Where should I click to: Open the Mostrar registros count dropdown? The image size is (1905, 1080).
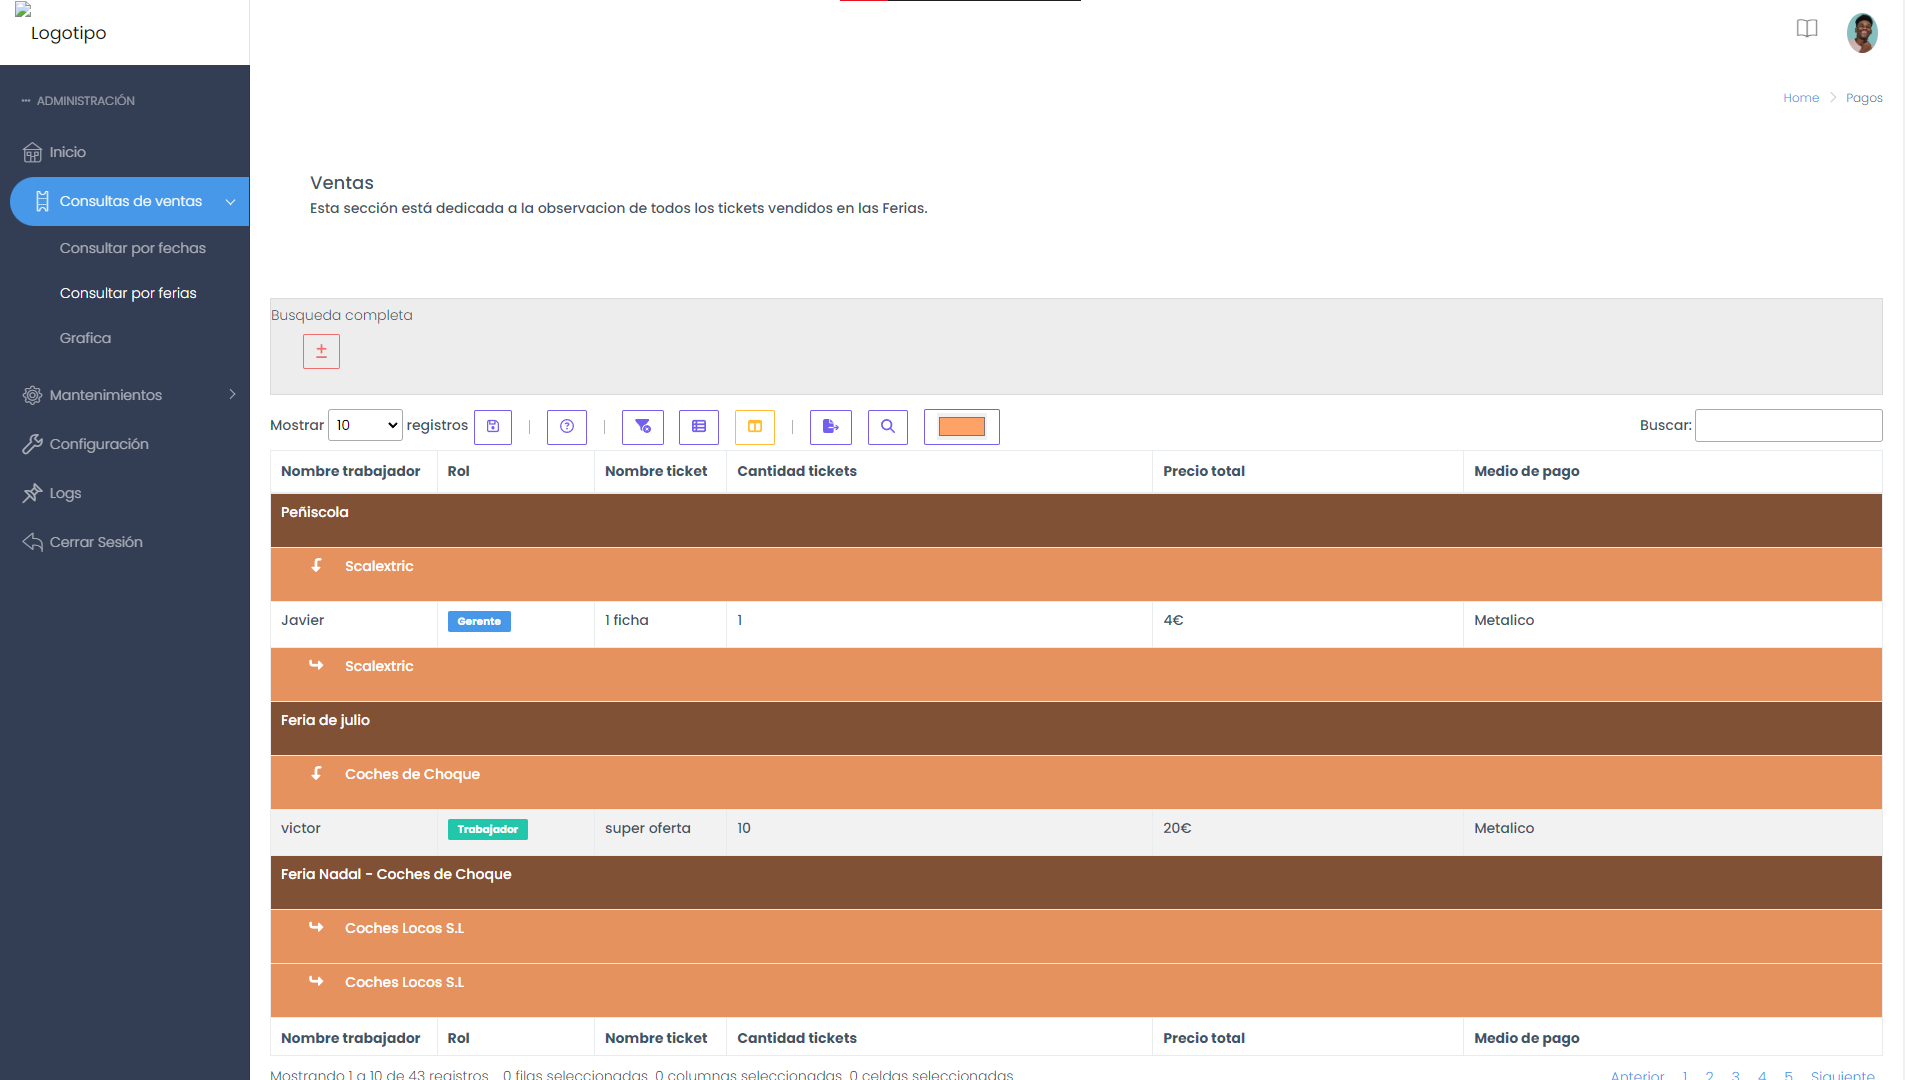(x=366, y=426)
